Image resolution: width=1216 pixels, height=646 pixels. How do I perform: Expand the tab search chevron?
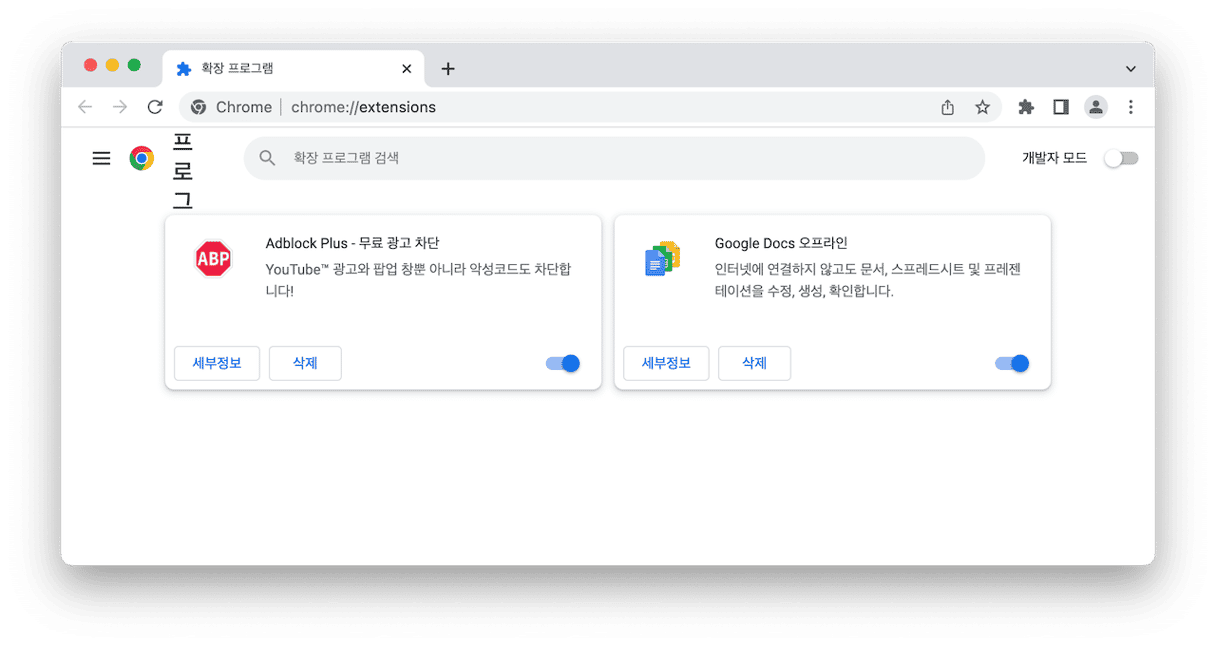[x=1131, y=69]
